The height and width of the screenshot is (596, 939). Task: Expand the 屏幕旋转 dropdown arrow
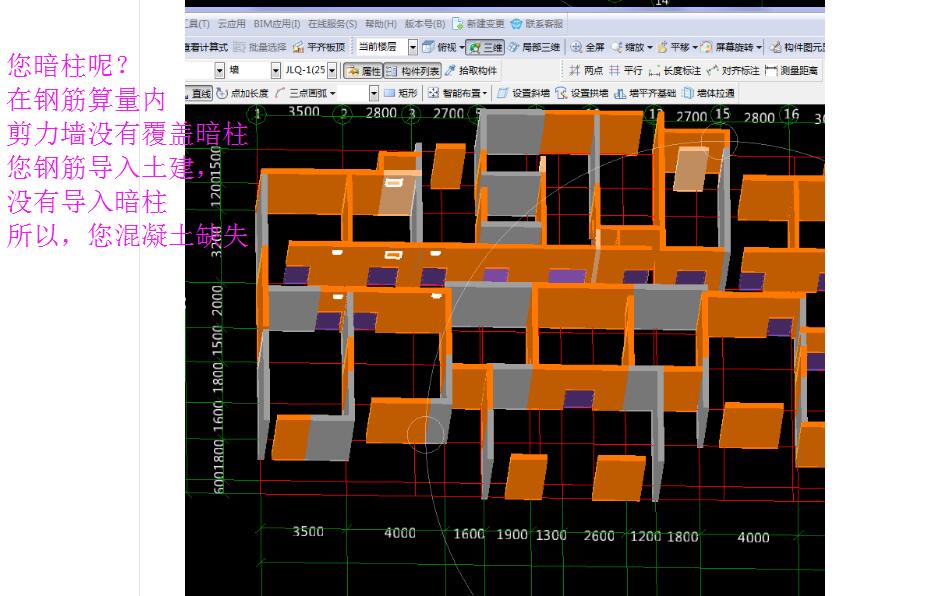759,47
